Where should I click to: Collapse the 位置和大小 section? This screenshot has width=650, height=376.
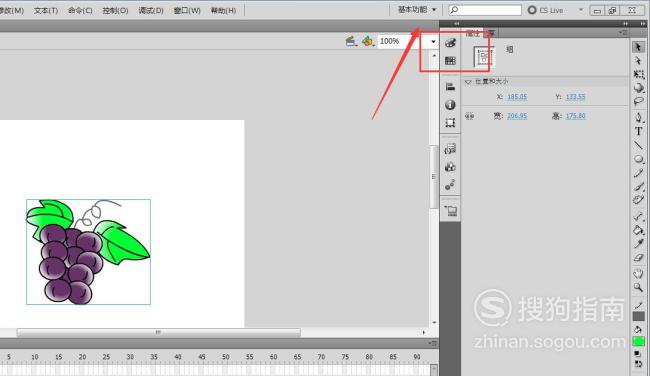tap(468, 82)
